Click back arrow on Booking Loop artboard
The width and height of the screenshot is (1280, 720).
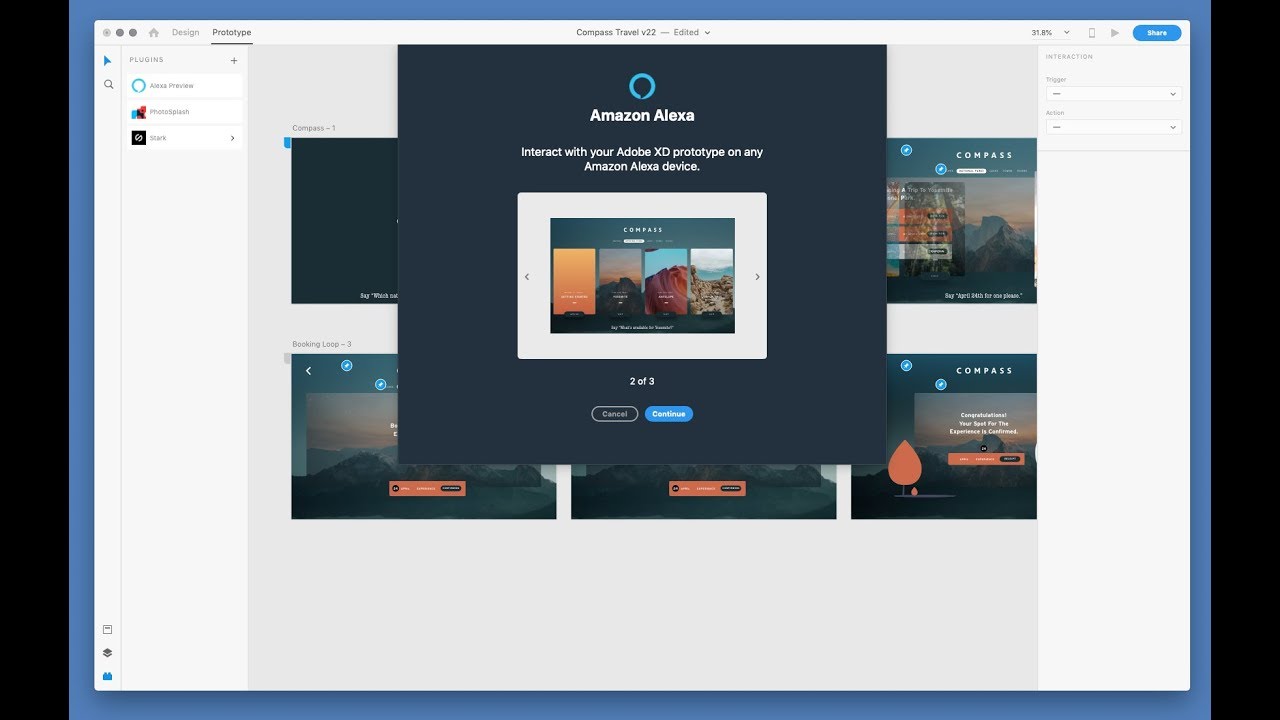(308, 371)
